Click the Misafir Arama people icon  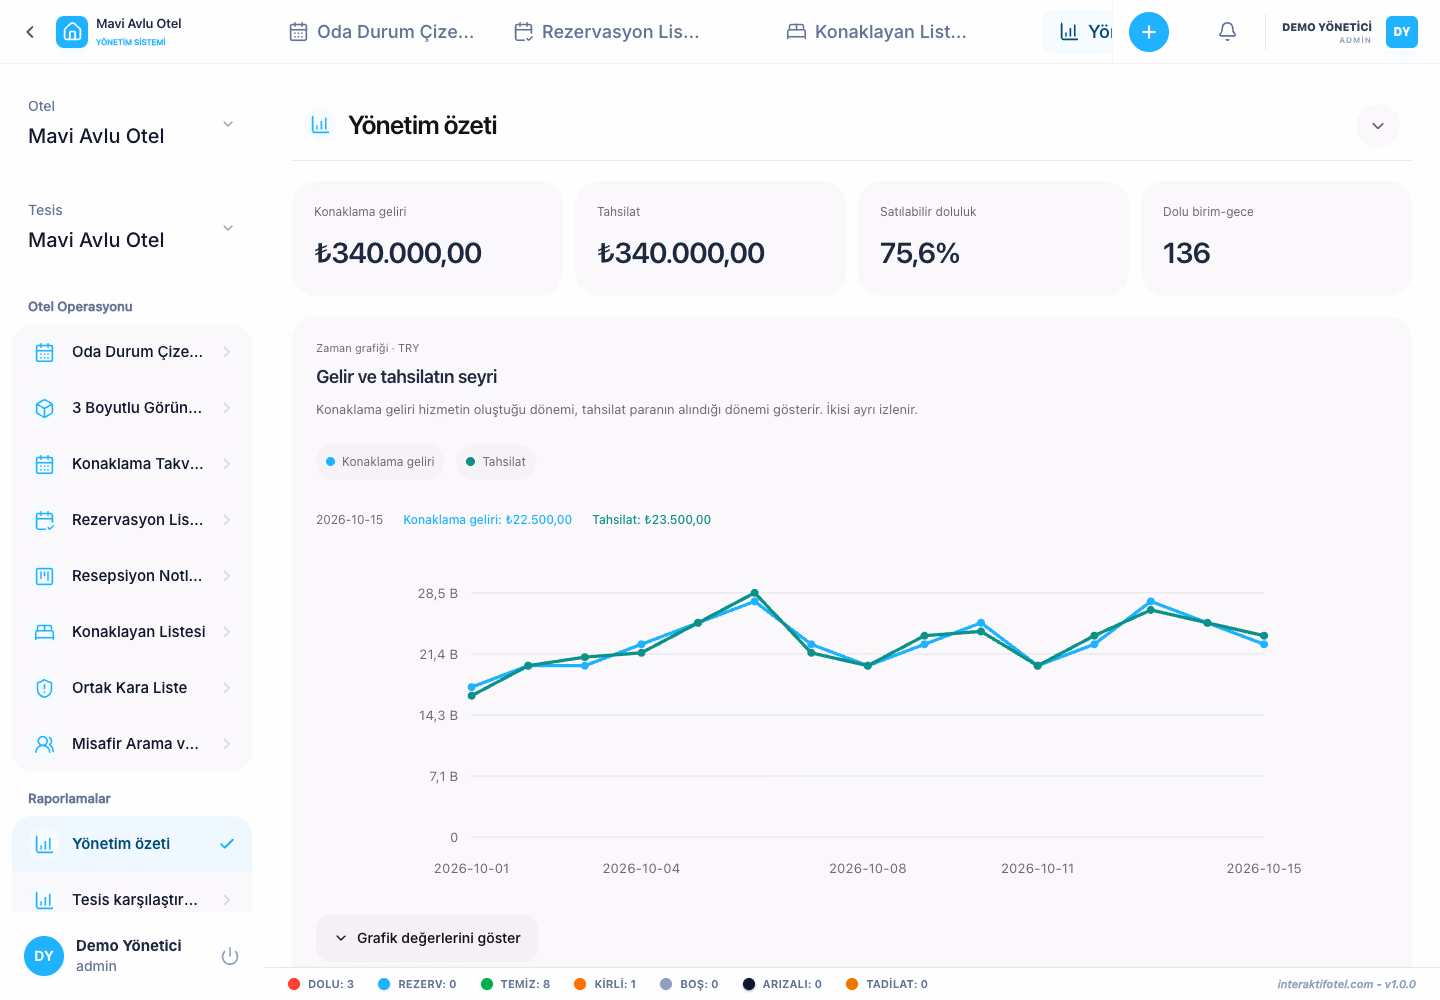click(45, 744)
